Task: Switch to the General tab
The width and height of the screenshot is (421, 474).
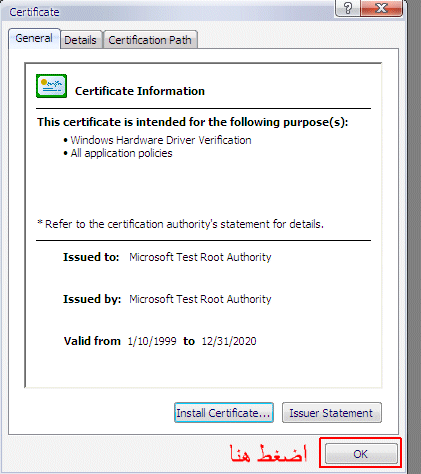Action: (34, 39)
